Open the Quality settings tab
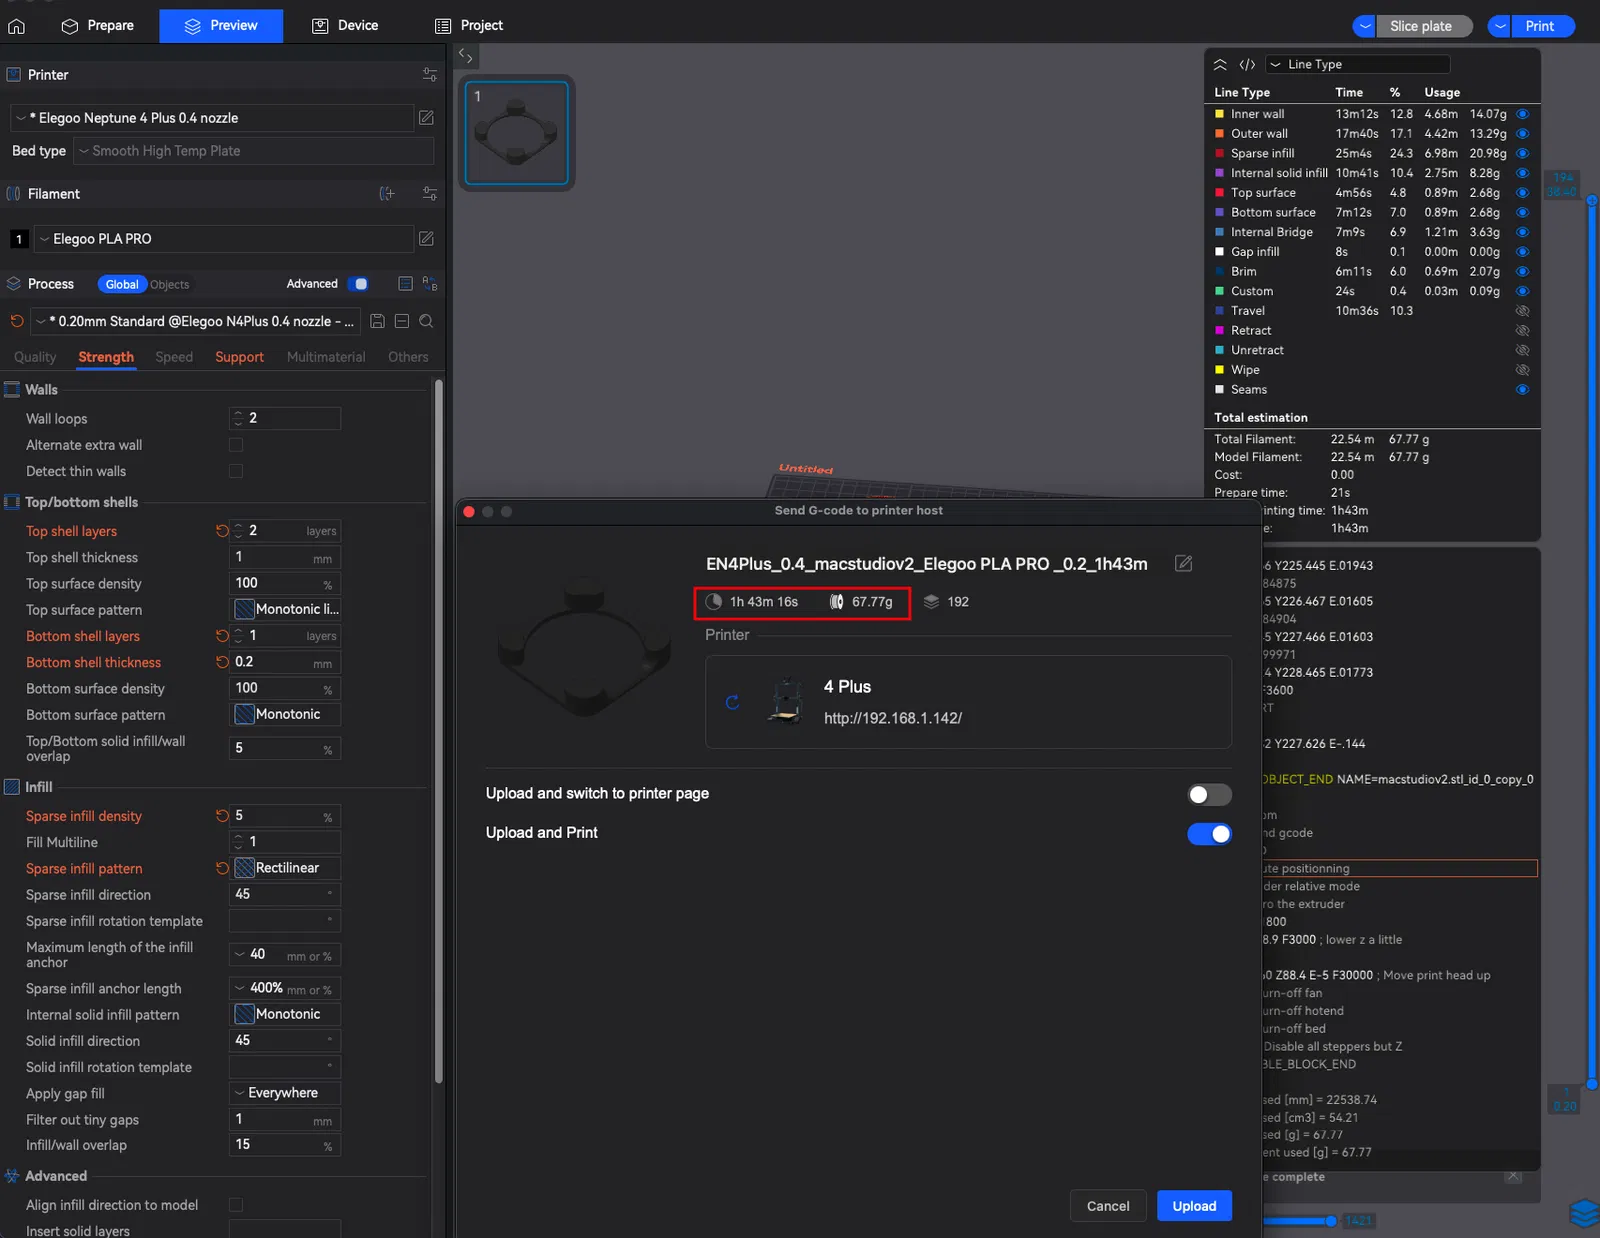The image size is (1600, 1238). coord(35,357)
